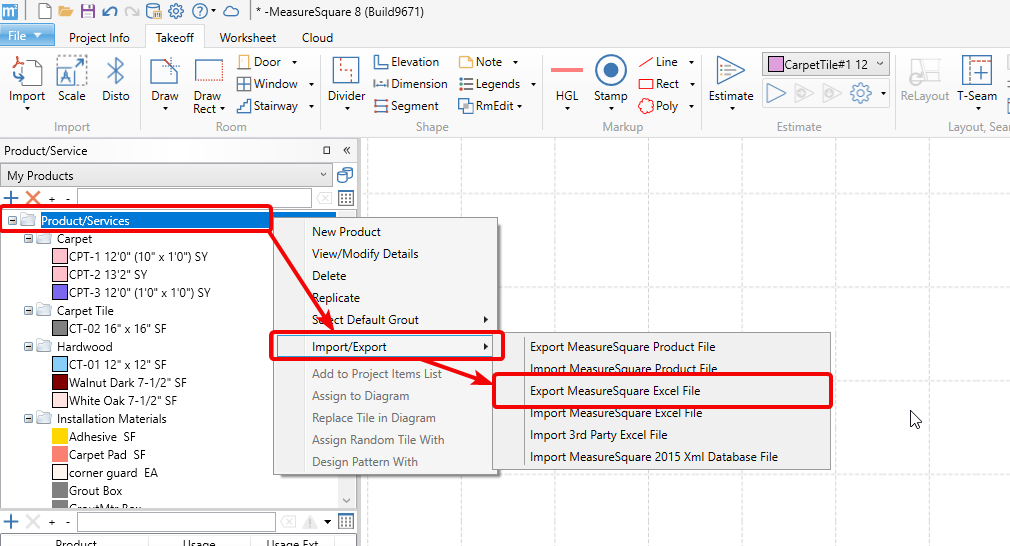The image size is (1010, 546).
Task: Open help question mark icon
Action: coord(200,11)
